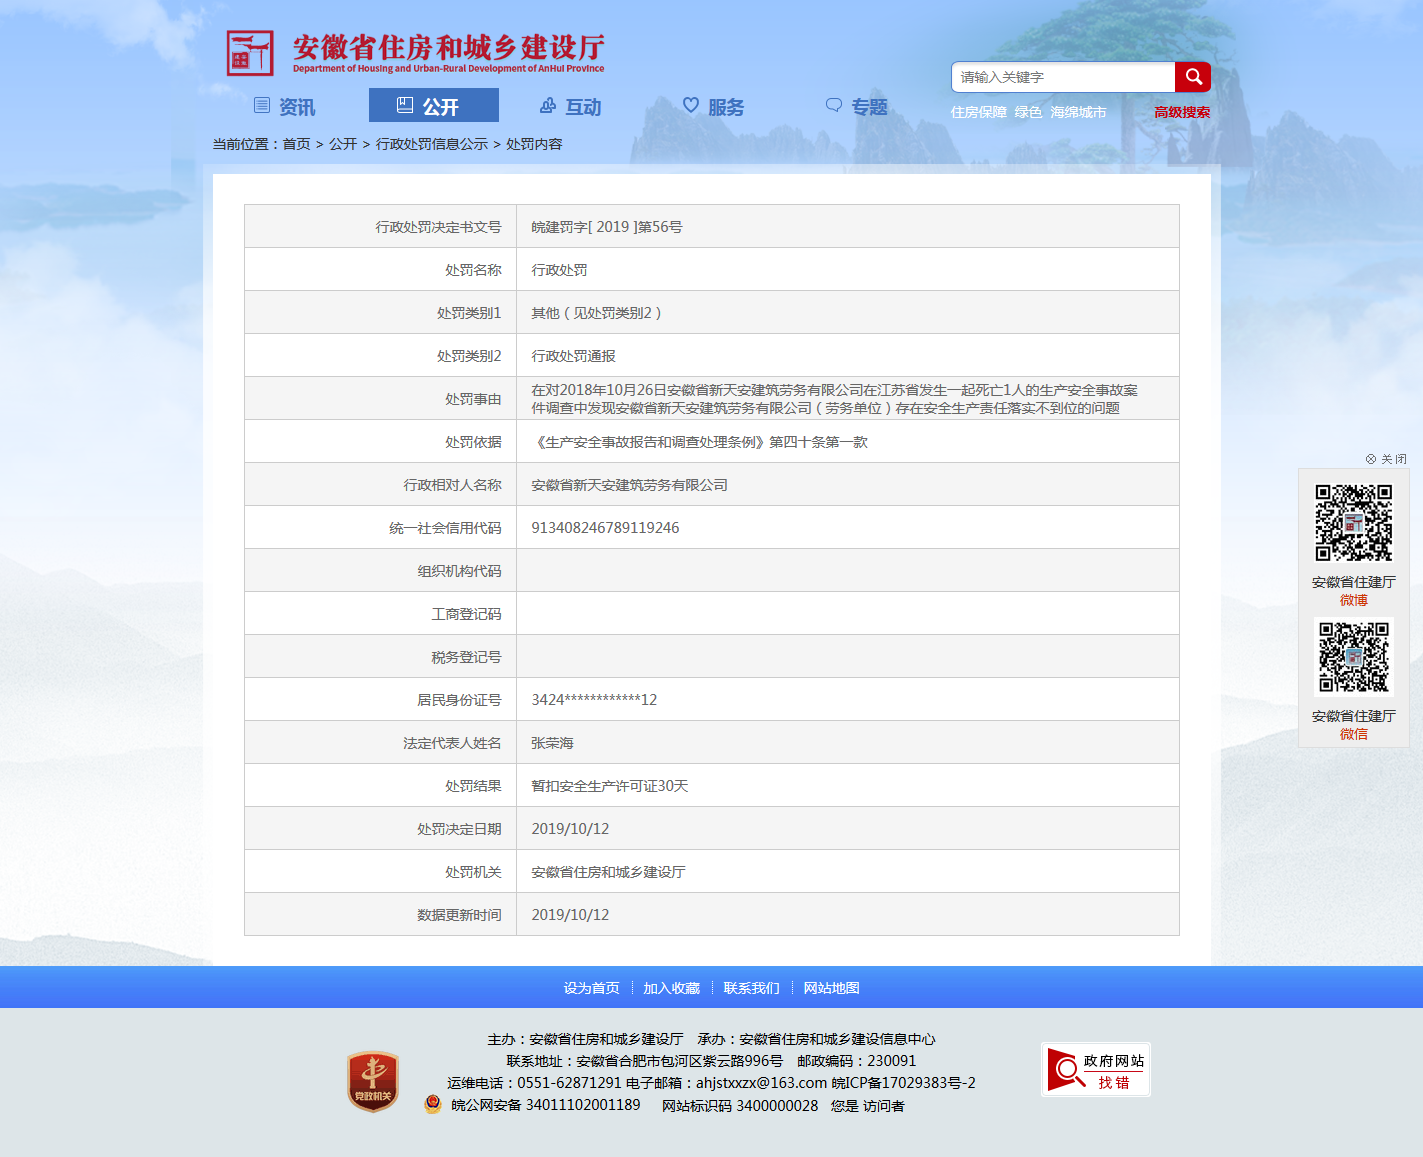Viewport: 1423px width, 1157px height.
Task: Click the red magnifier search button
Action: point(1193,77)
